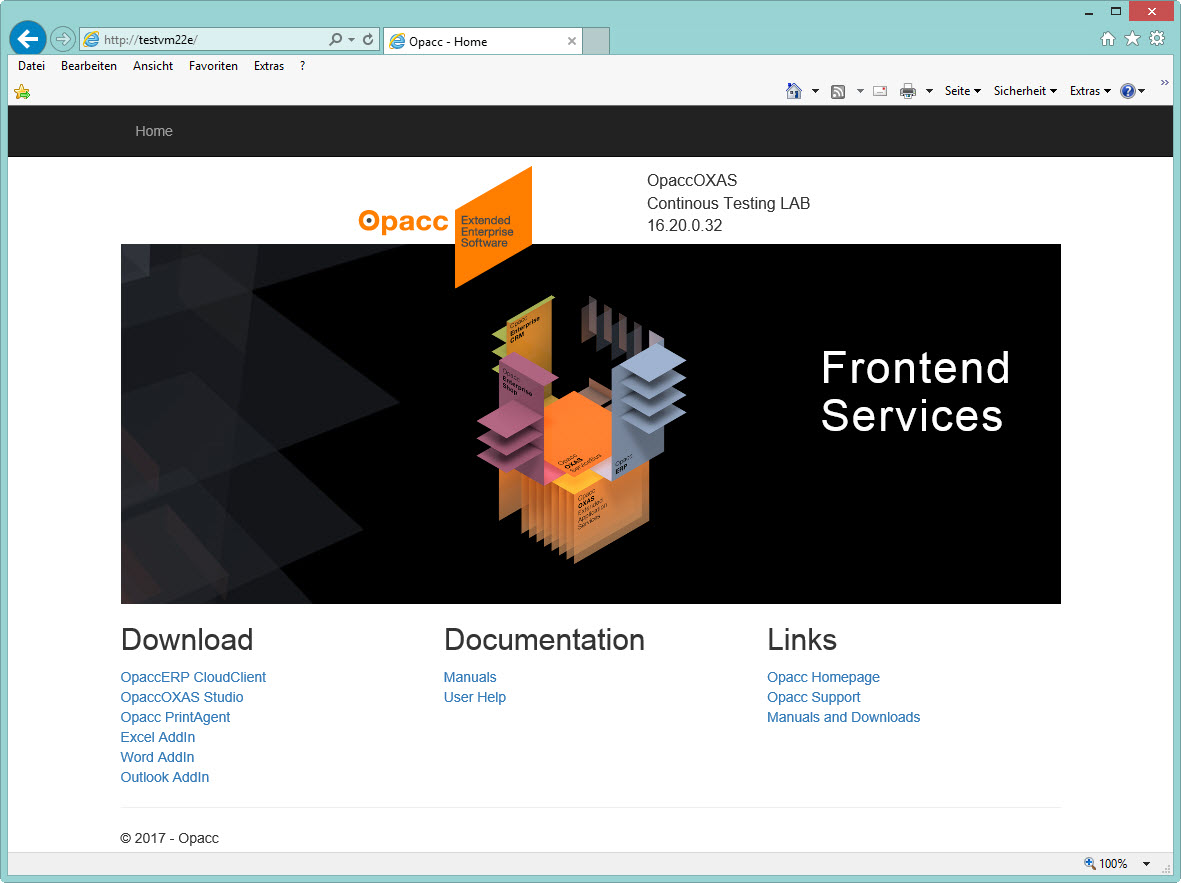
Task: Click the browser Forward arrow button
Action: [63, 38]
